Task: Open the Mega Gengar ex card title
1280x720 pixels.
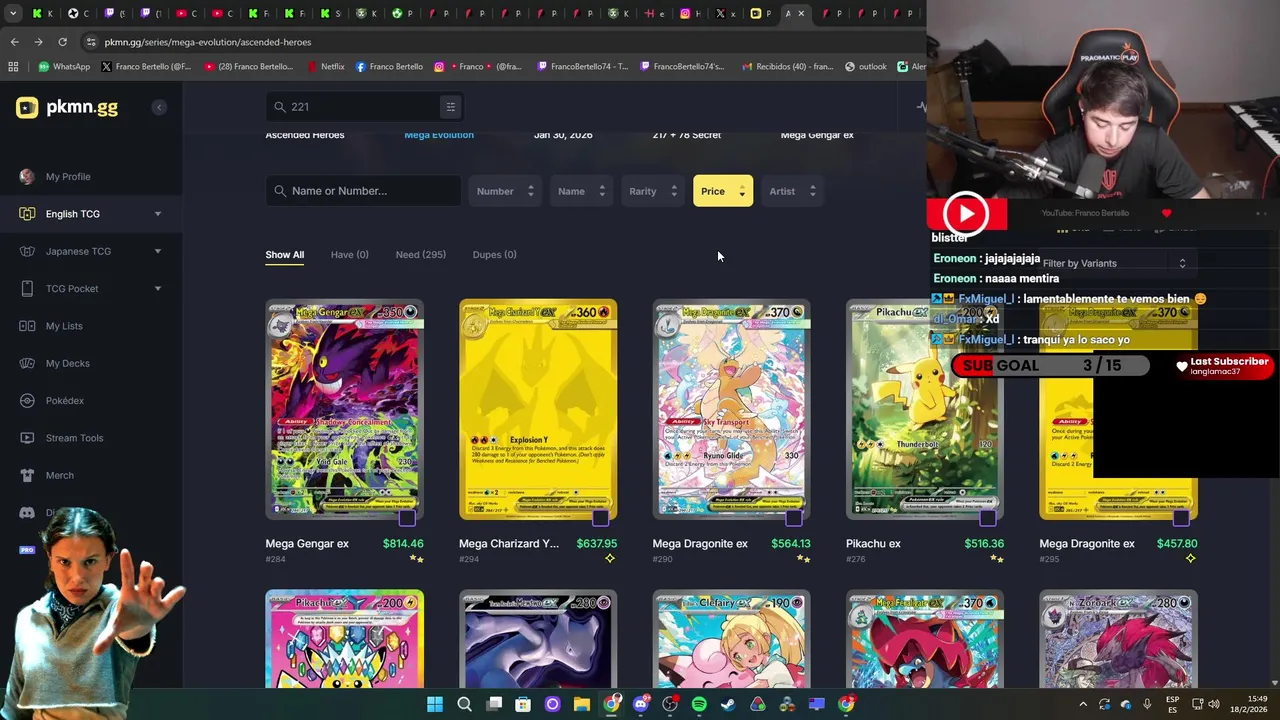Action: 307,544
